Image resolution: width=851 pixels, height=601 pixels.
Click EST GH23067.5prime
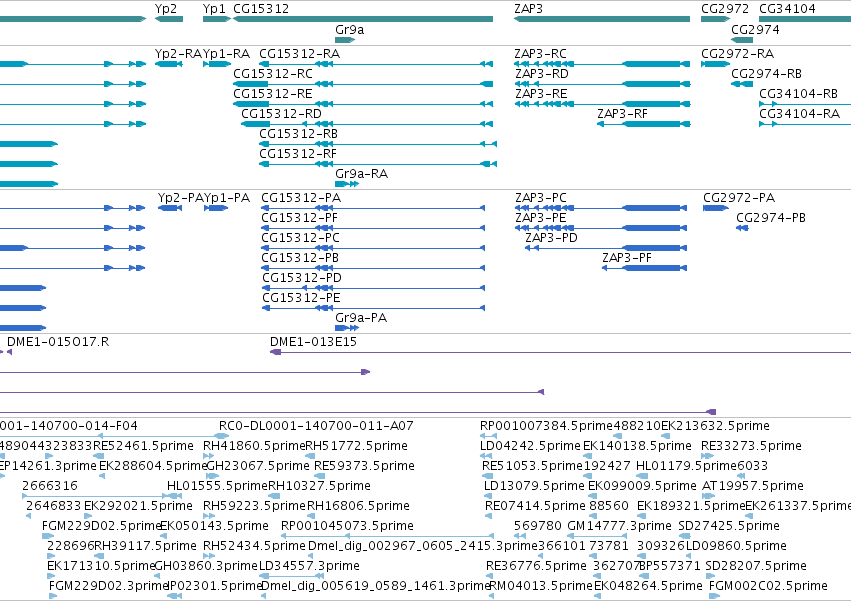258,466
